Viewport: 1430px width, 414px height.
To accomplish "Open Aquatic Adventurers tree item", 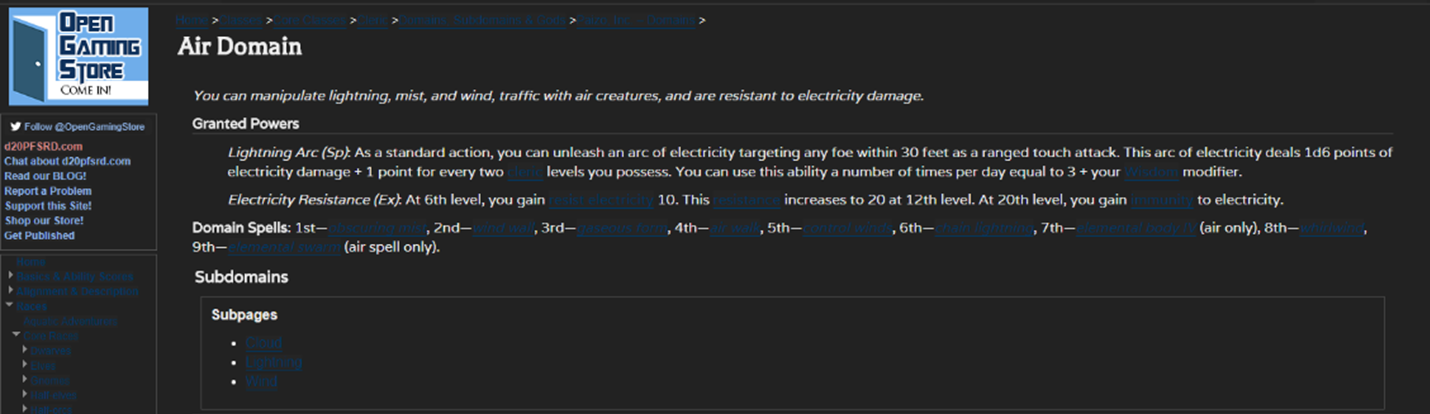I will [x=70, y=321].
